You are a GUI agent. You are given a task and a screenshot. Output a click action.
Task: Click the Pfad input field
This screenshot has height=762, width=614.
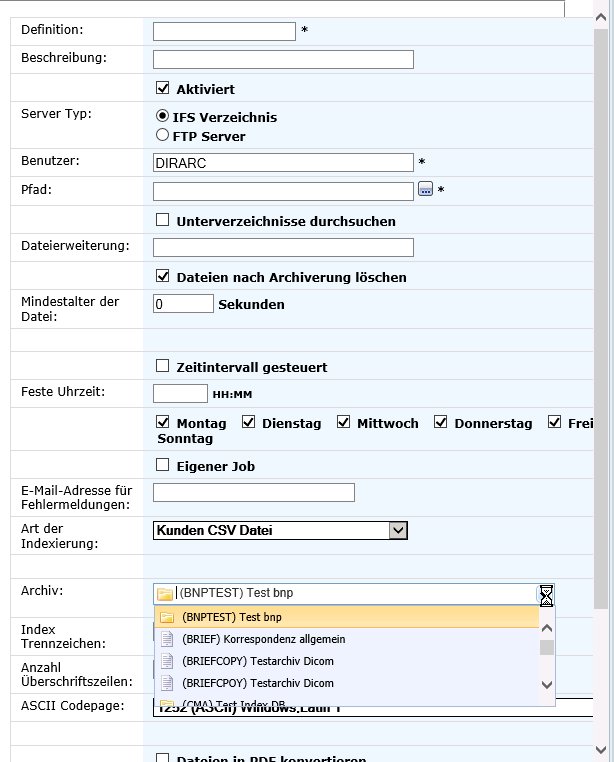283,191
